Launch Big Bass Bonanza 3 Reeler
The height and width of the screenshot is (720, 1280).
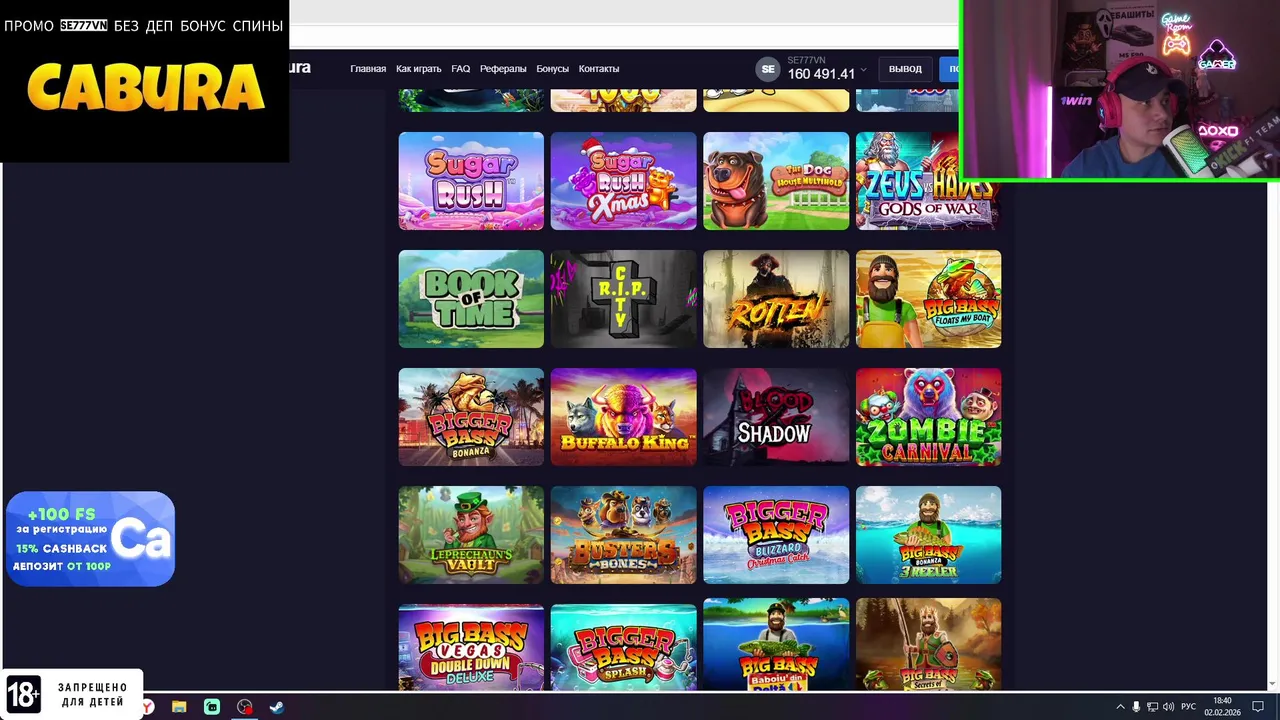click(928, 535)
